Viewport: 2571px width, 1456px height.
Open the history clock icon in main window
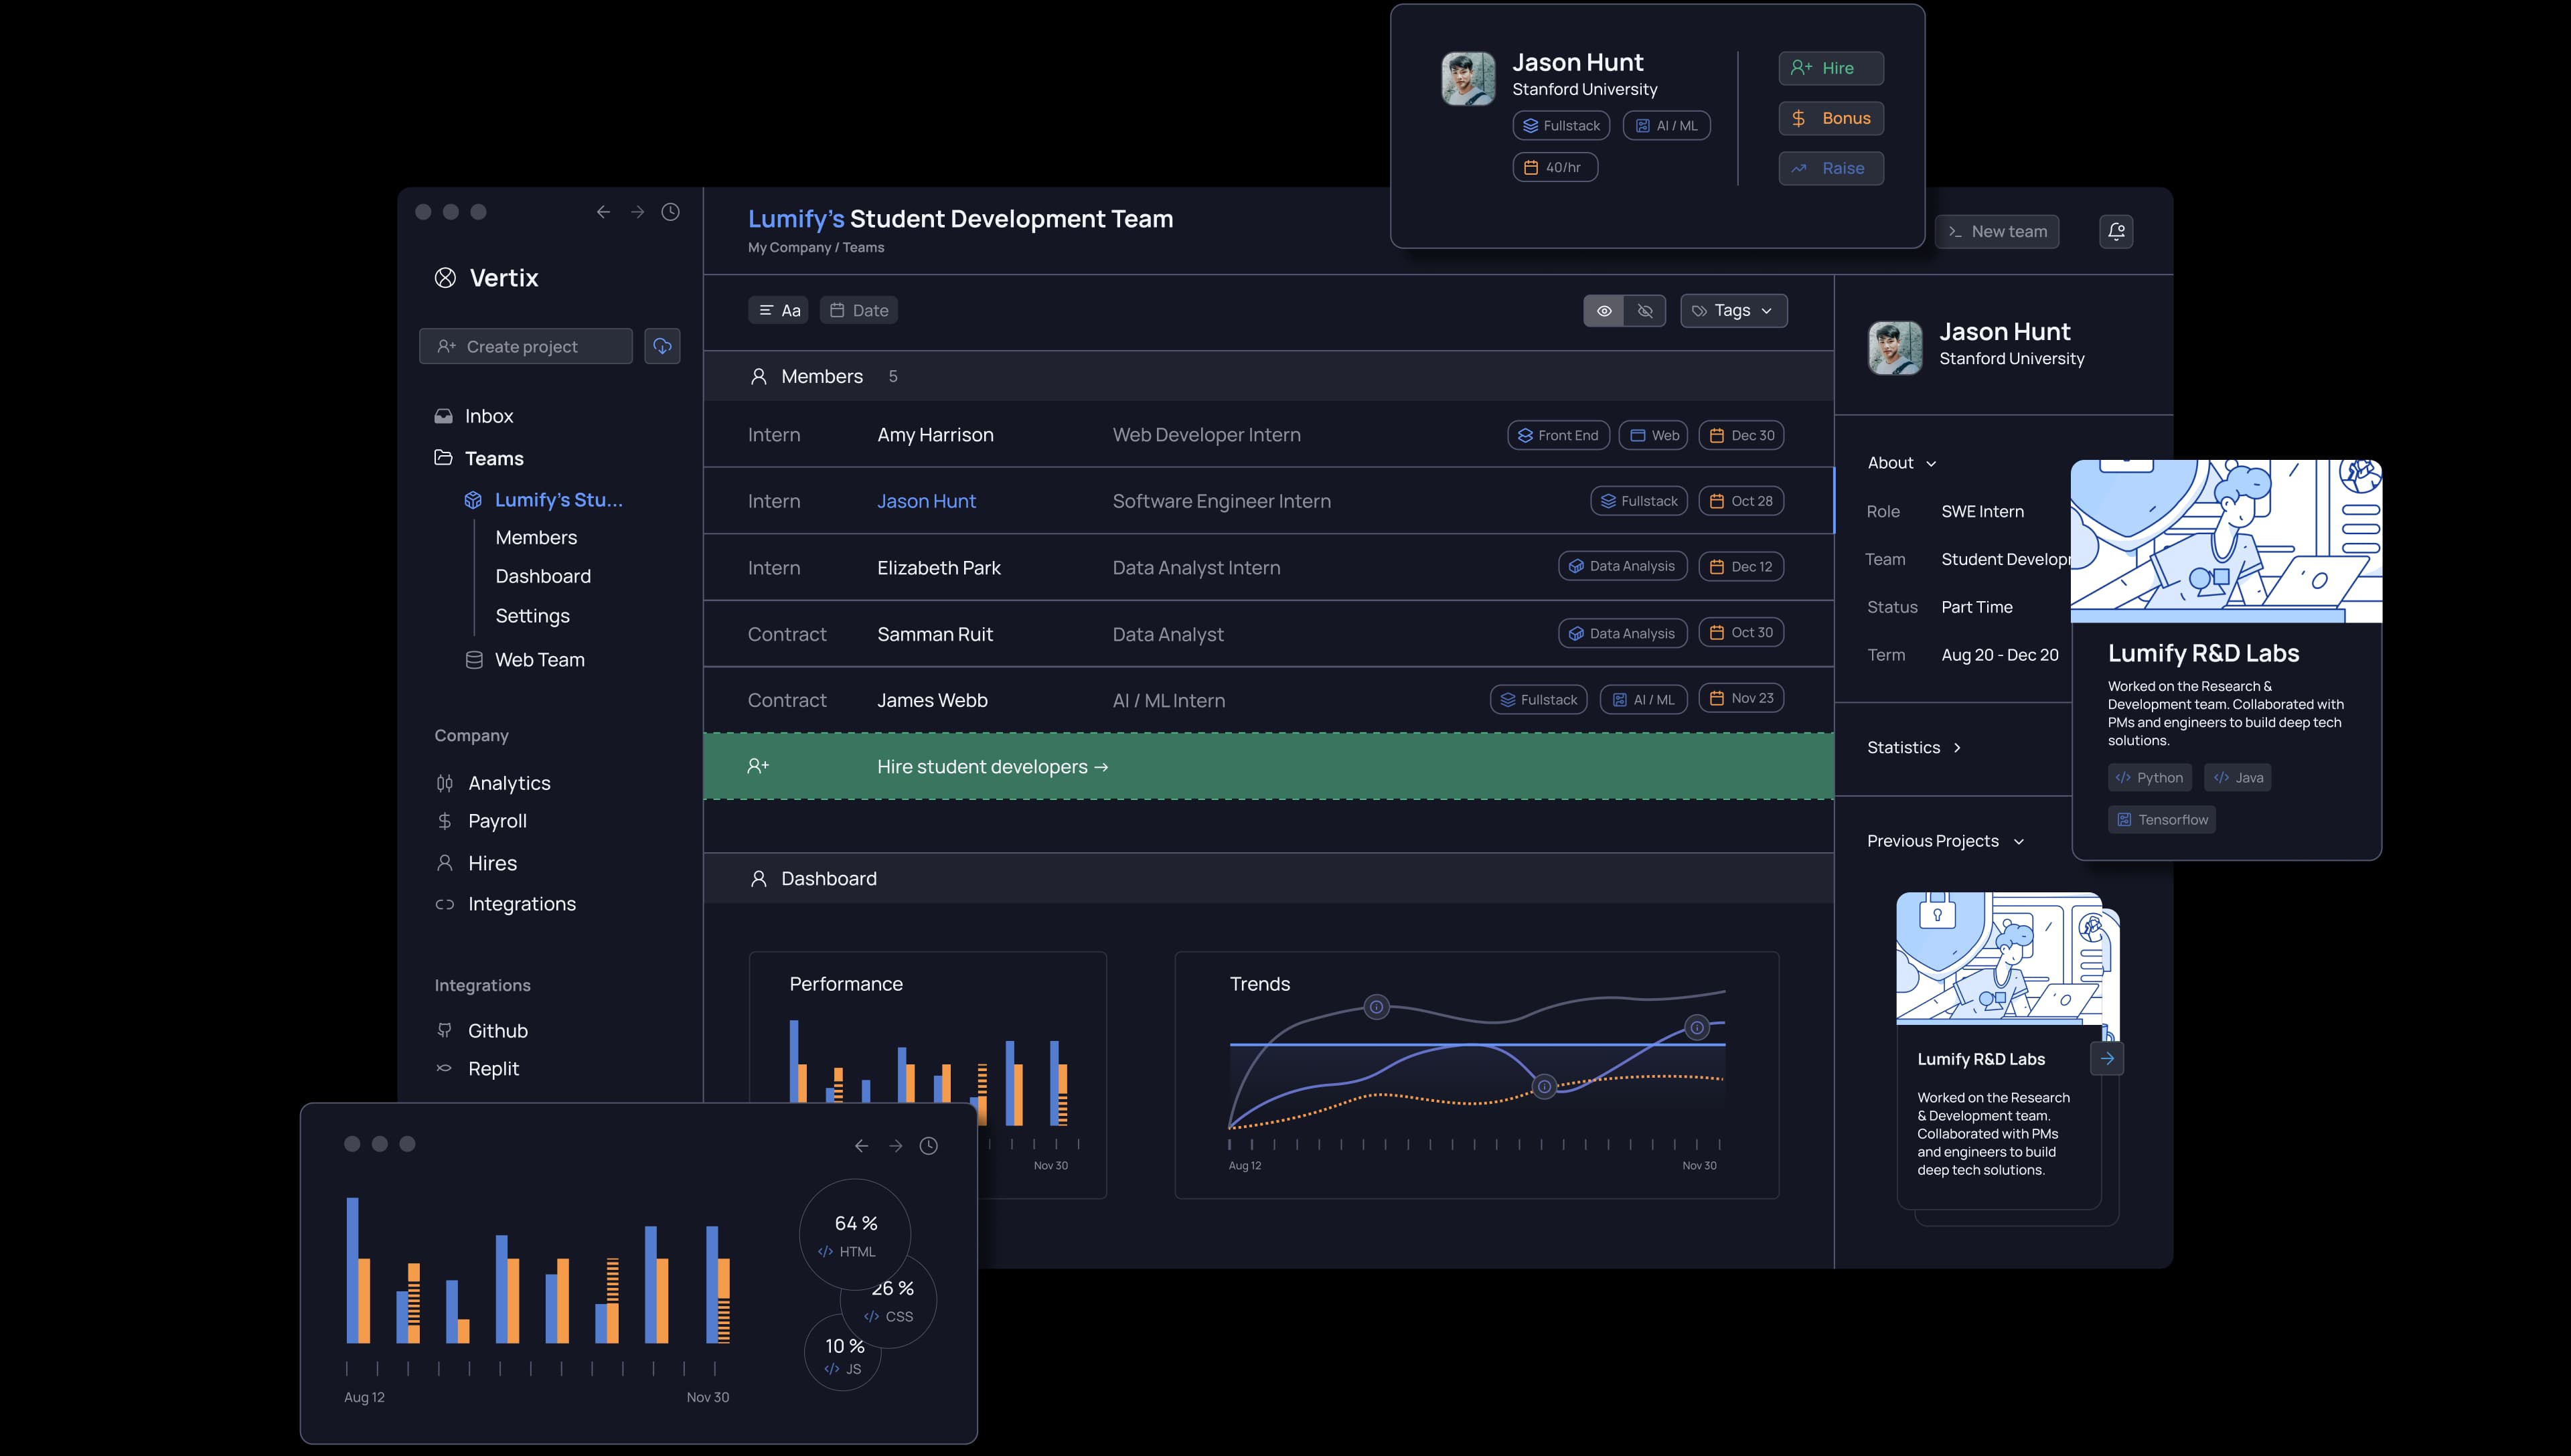tap(671, 212)
